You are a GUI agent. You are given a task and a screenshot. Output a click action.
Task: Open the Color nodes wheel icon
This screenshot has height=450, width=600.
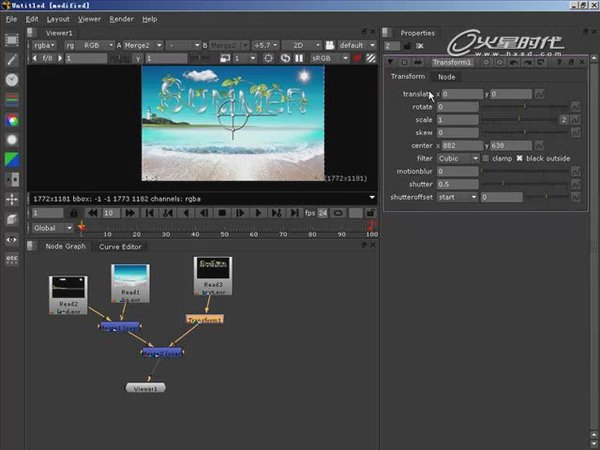coord(12,120)
